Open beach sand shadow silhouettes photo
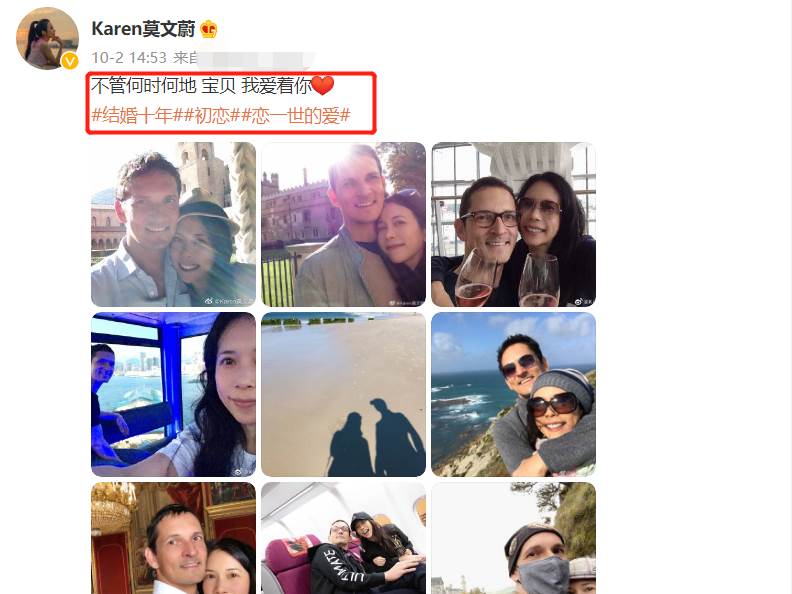 pyautogui.click(x=343, y=394)
